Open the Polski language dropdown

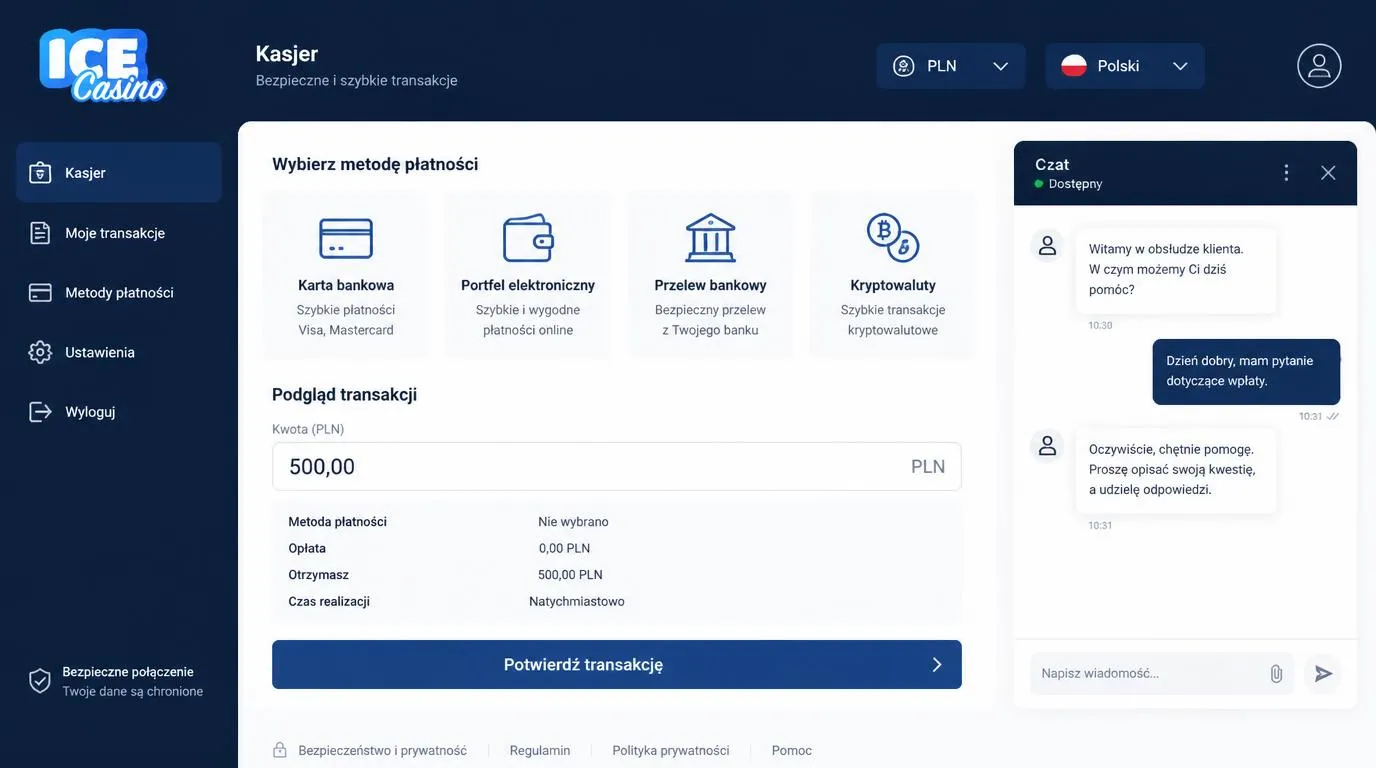coord(1125,66)
